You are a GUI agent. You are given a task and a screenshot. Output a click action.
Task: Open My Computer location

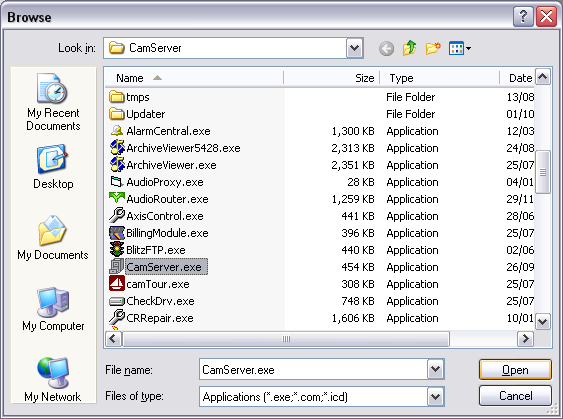tap(53, 309)
